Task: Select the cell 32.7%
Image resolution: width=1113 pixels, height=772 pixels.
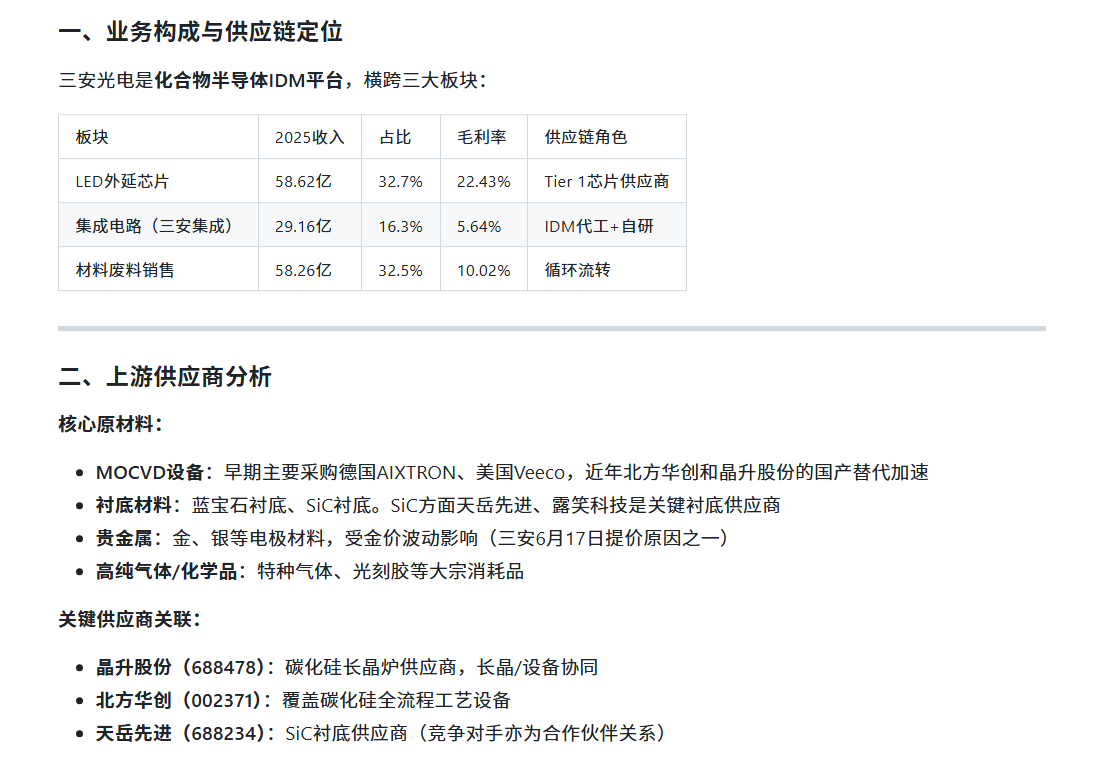Action: [x=400, y=181]
